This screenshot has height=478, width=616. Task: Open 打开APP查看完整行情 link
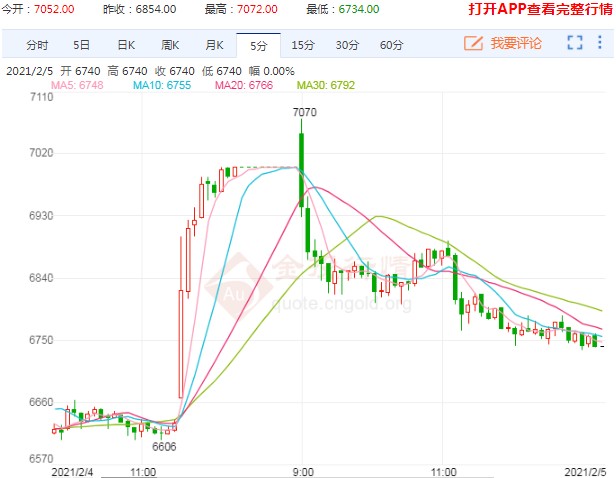(x=541, y=9)
